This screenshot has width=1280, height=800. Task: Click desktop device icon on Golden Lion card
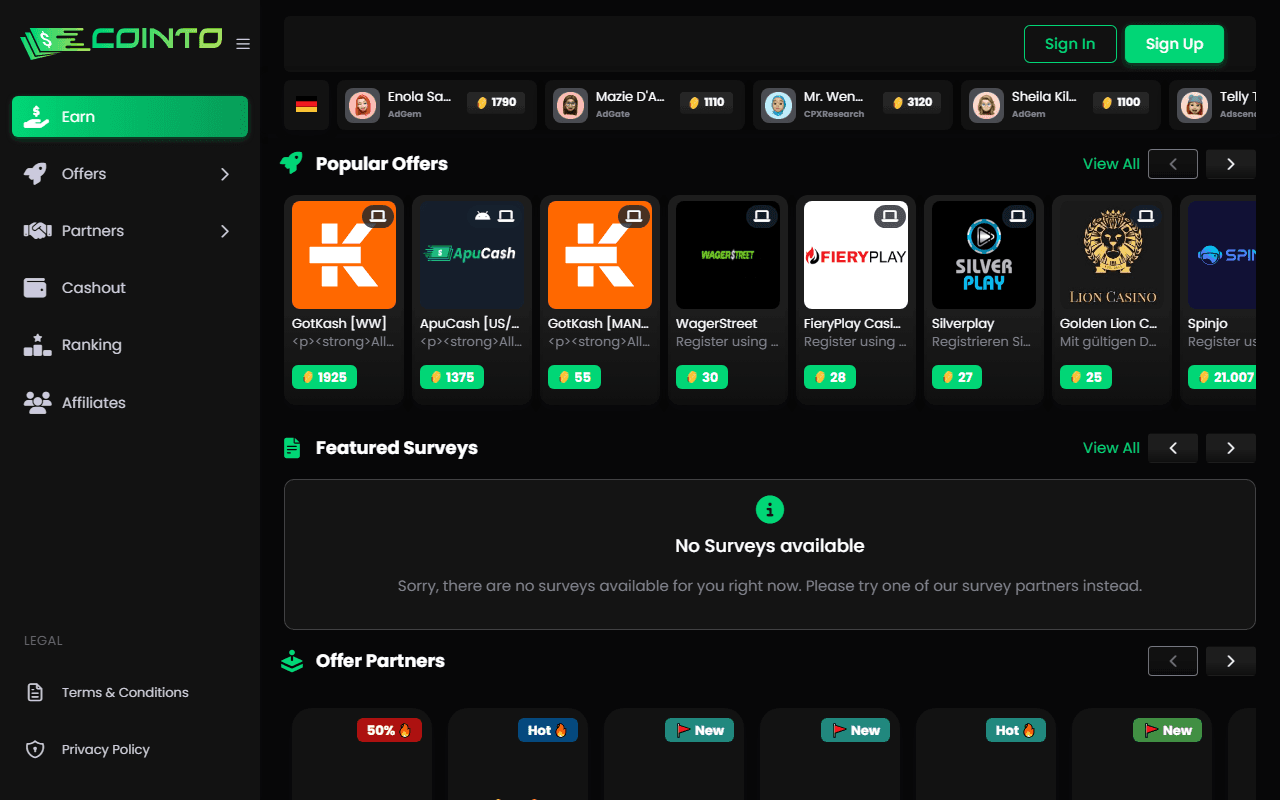point(1146,216)
